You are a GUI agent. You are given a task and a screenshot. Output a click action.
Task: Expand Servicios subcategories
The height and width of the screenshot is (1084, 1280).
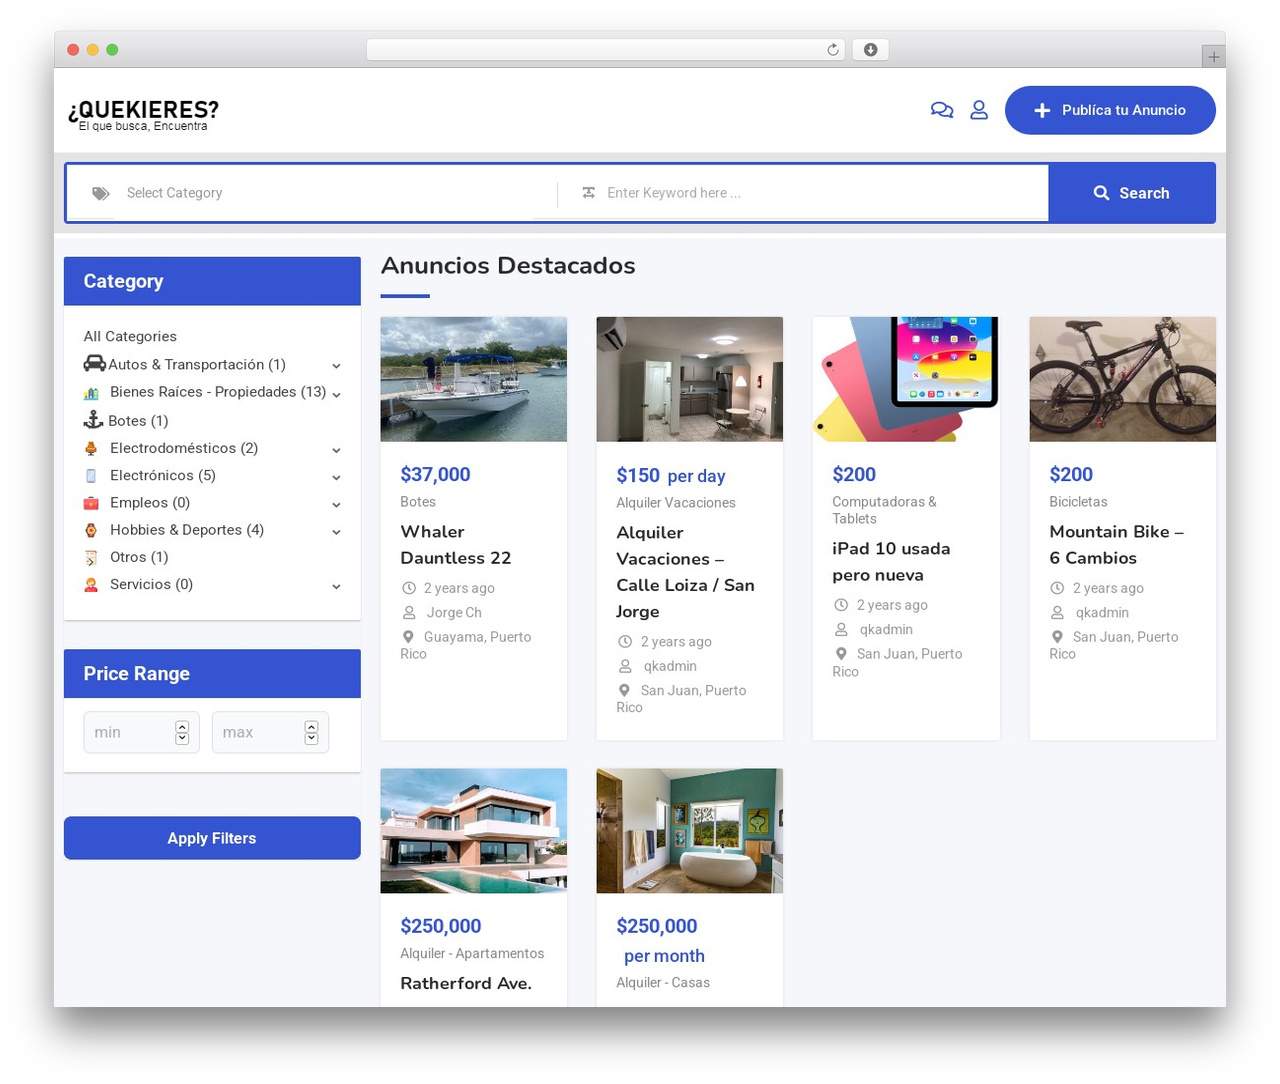tap(336, 586)
